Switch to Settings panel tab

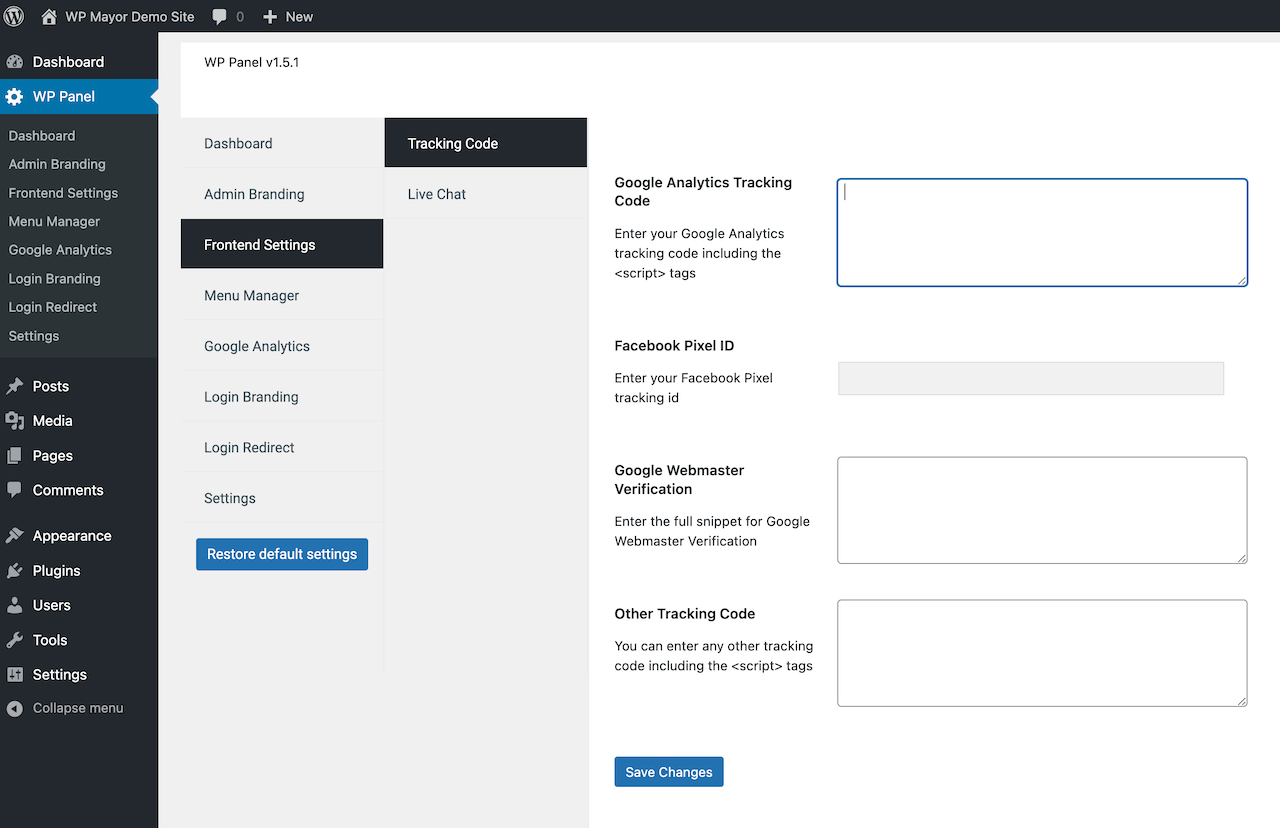tap(282, 498)
